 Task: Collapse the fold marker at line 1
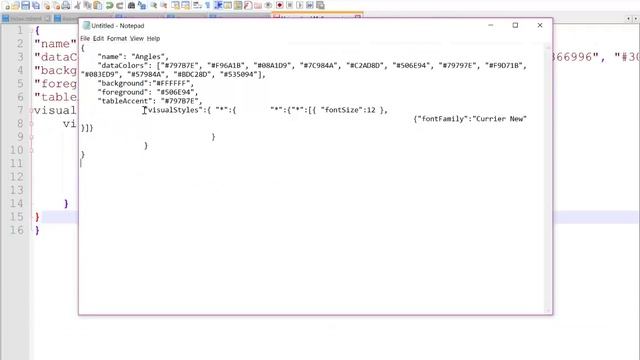(31, 30)
